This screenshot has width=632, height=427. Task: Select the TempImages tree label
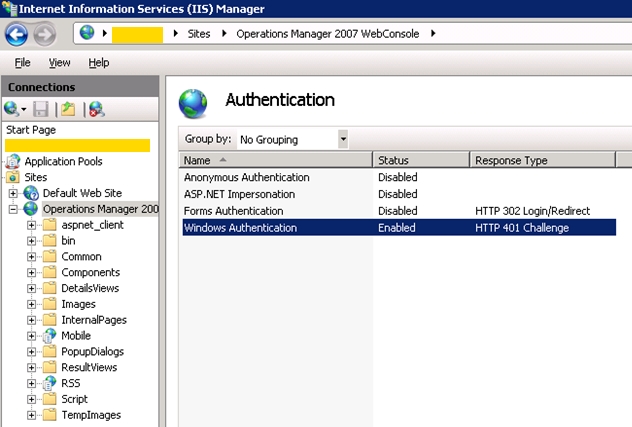pos(91,415)
